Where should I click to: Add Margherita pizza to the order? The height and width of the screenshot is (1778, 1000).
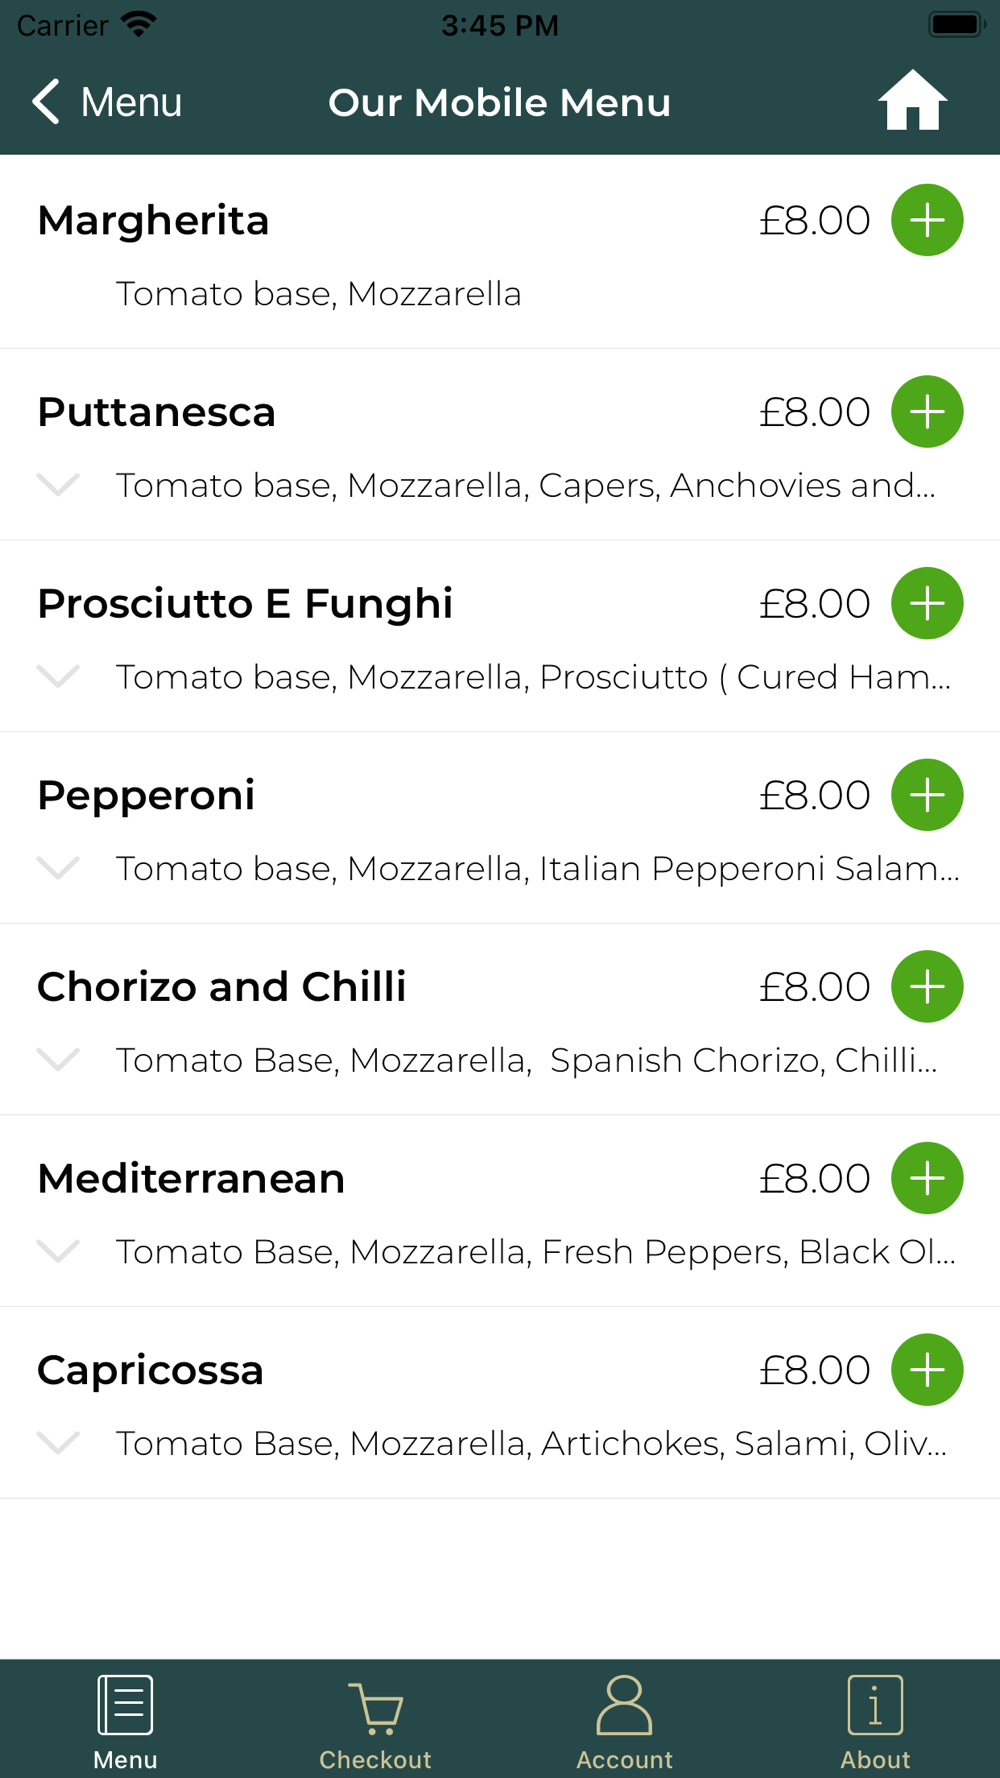click(927, 220)
